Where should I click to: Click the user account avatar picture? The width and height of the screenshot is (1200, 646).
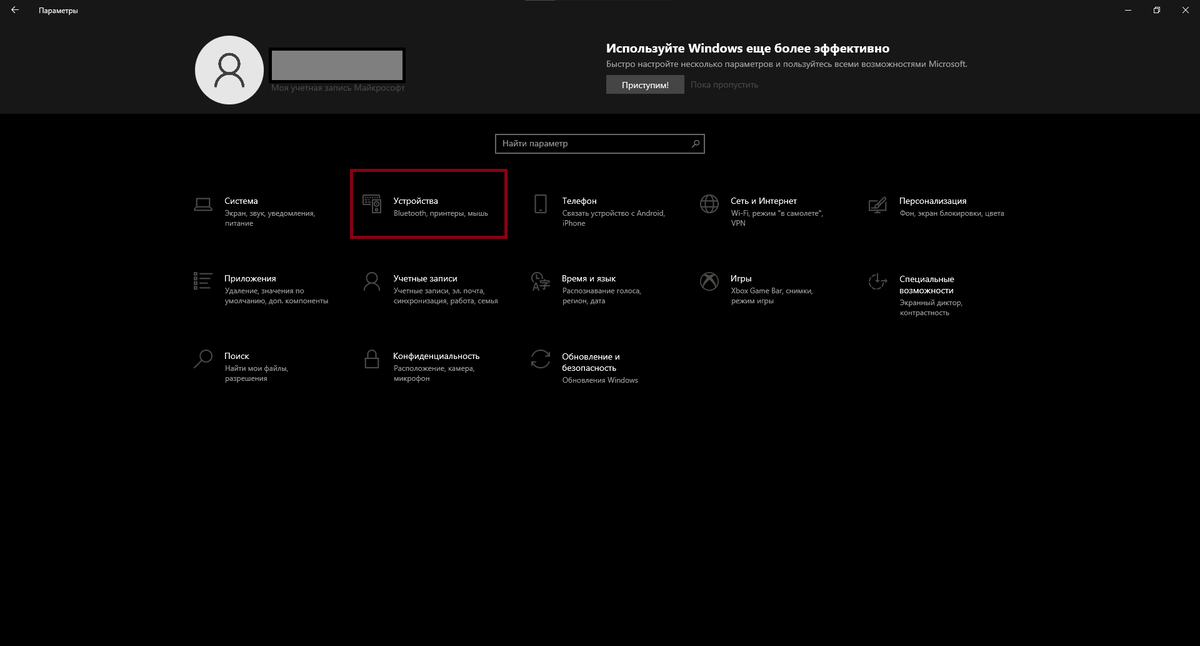click(x=229, y=70)
